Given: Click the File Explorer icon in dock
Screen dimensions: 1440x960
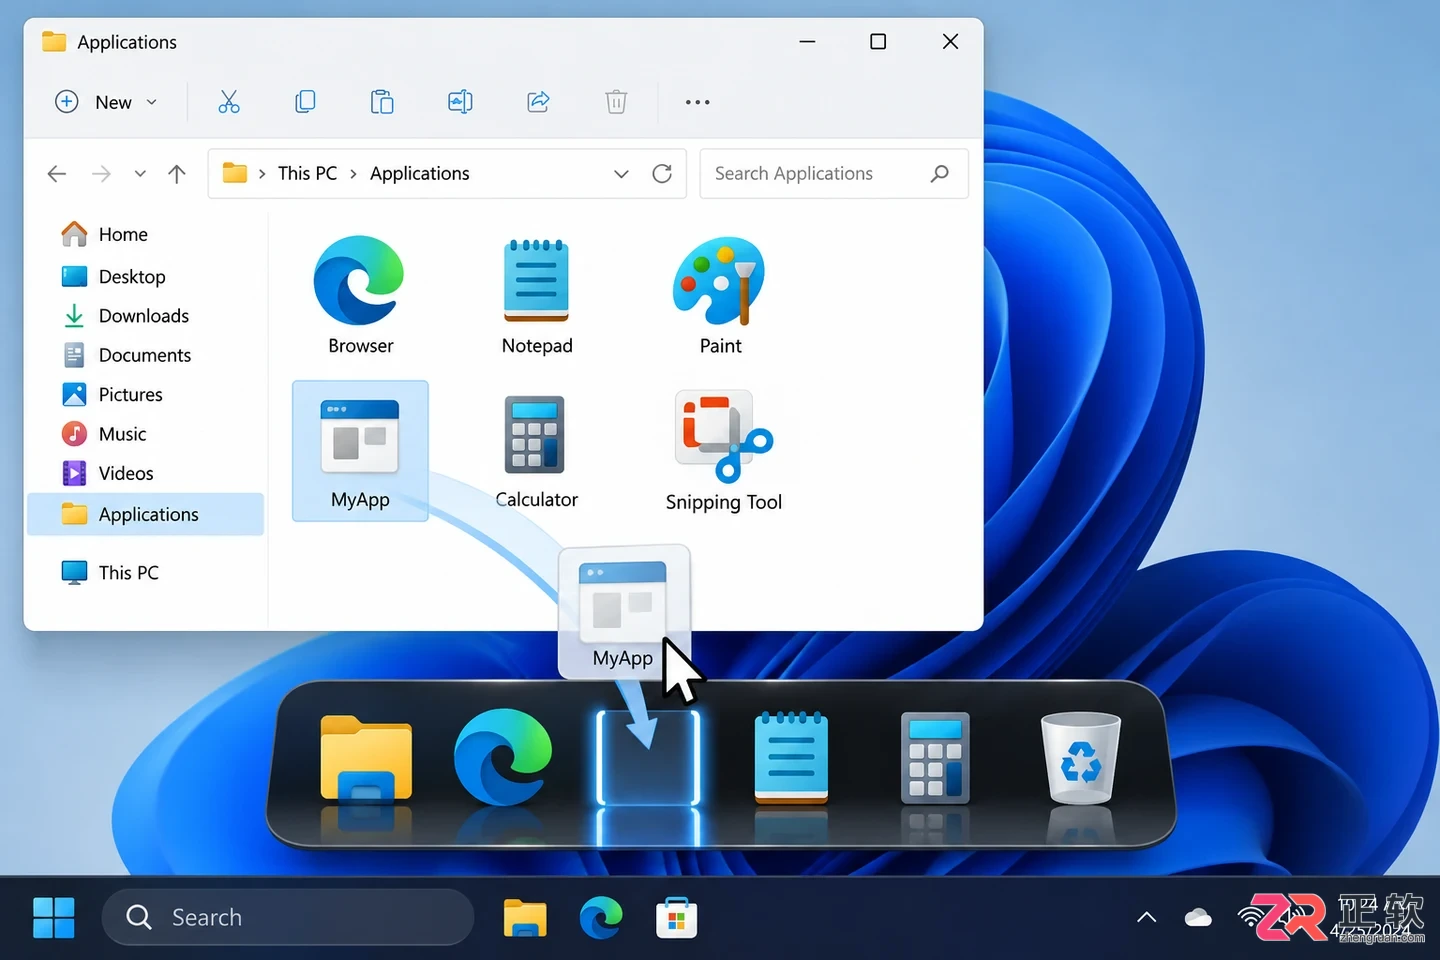Looking at the screenshot, I should coord(366,758).
